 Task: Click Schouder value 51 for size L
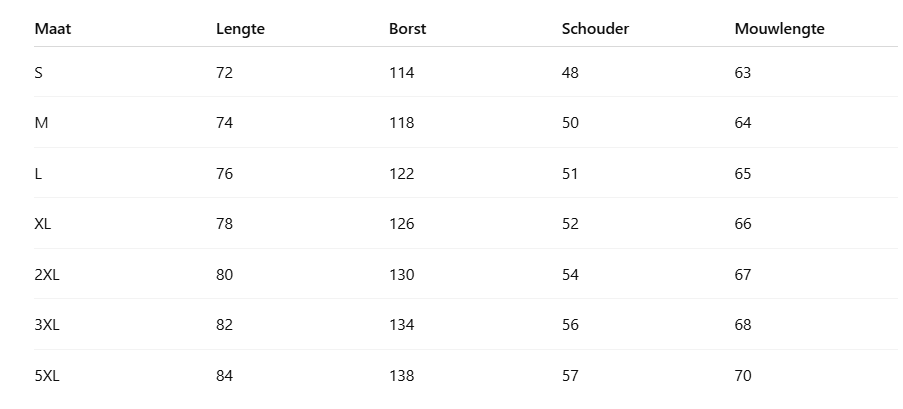click(x=570, y=174)
